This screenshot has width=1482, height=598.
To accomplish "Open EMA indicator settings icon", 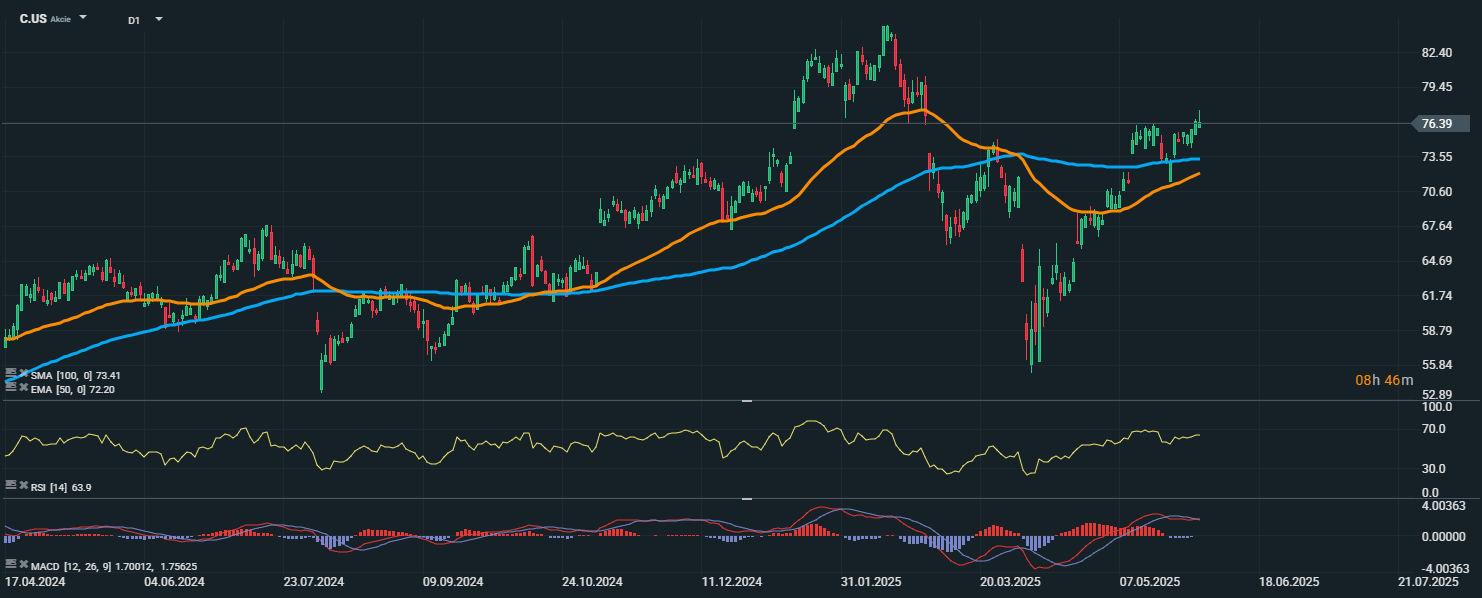I will (11, 385).
